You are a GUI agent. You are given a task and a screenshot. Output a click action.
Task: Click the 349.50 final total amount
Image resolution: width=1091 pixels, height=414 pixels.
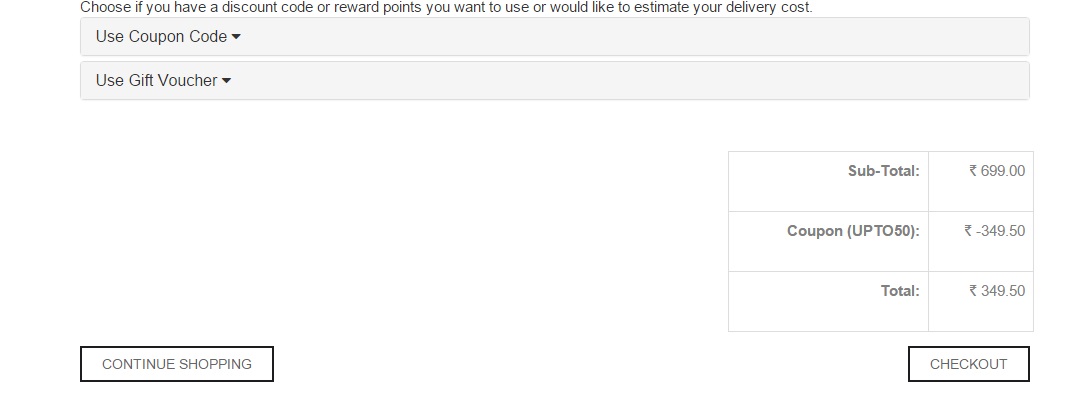point(1003,291)
